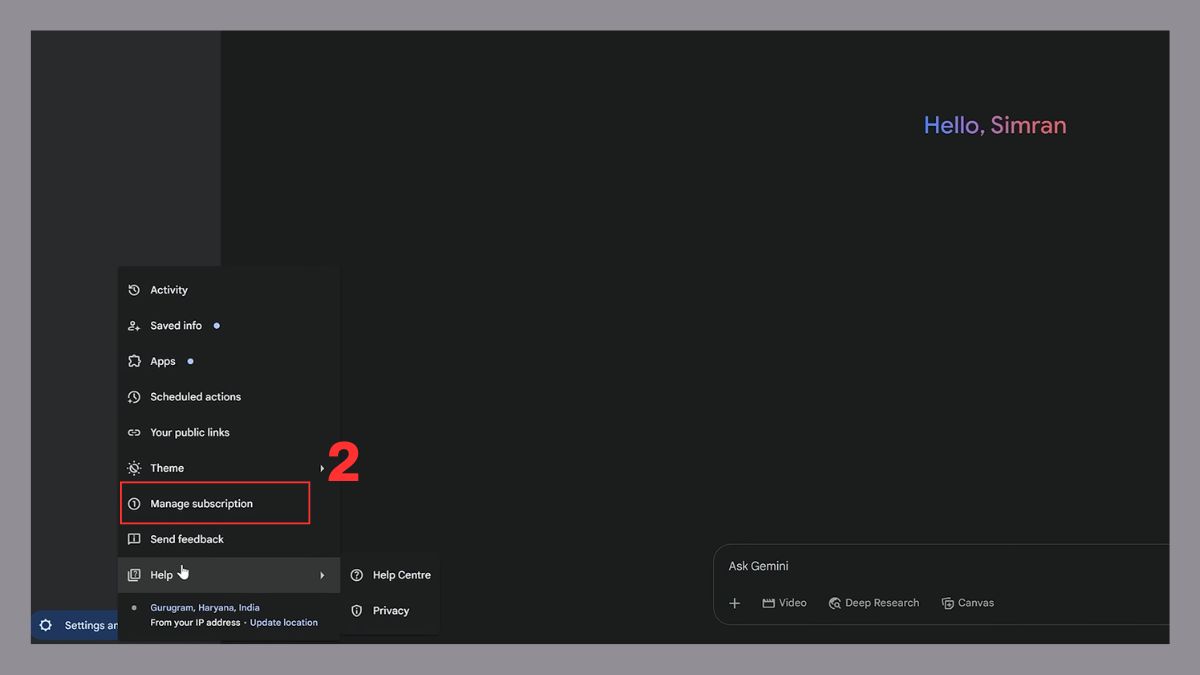Select the Canvas button
This screenshot has width=1200, height=675.
pyautogui.click(x=968, y=603)
